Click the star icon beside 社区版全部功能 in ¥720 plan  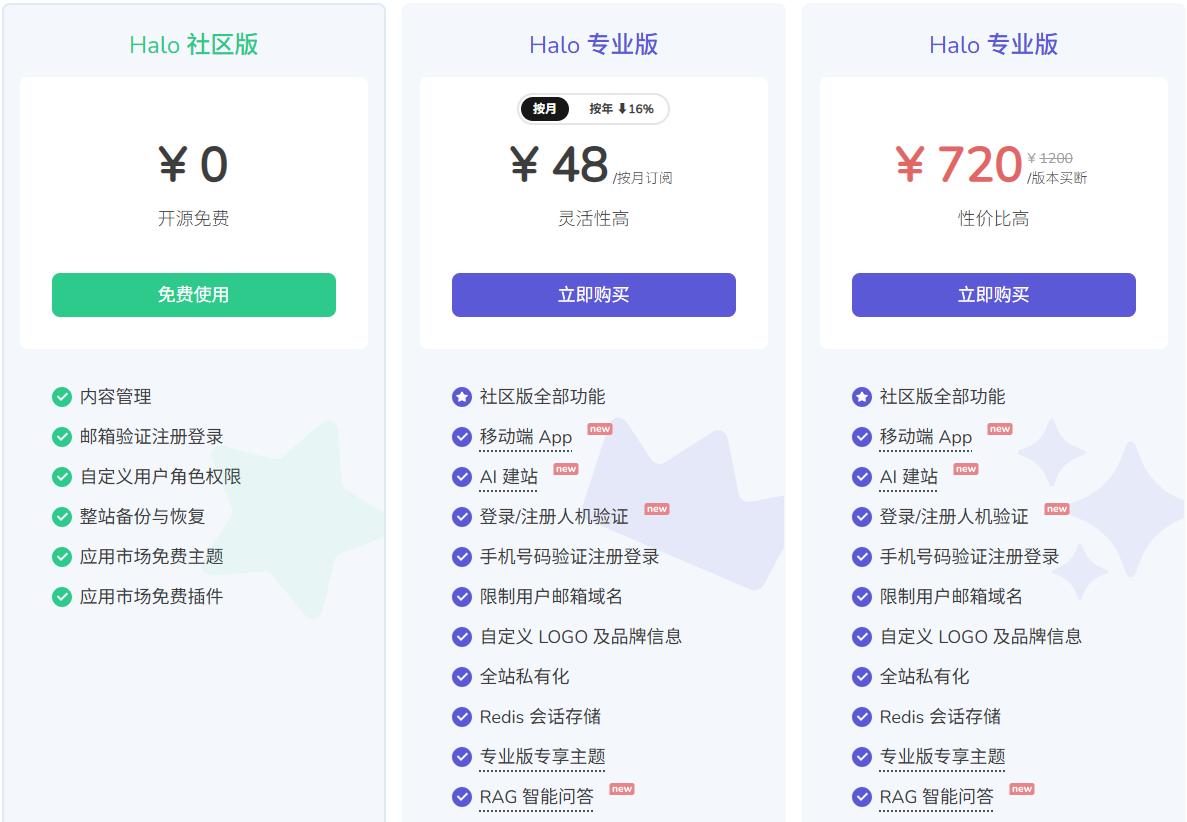click(x=861, y=397)
